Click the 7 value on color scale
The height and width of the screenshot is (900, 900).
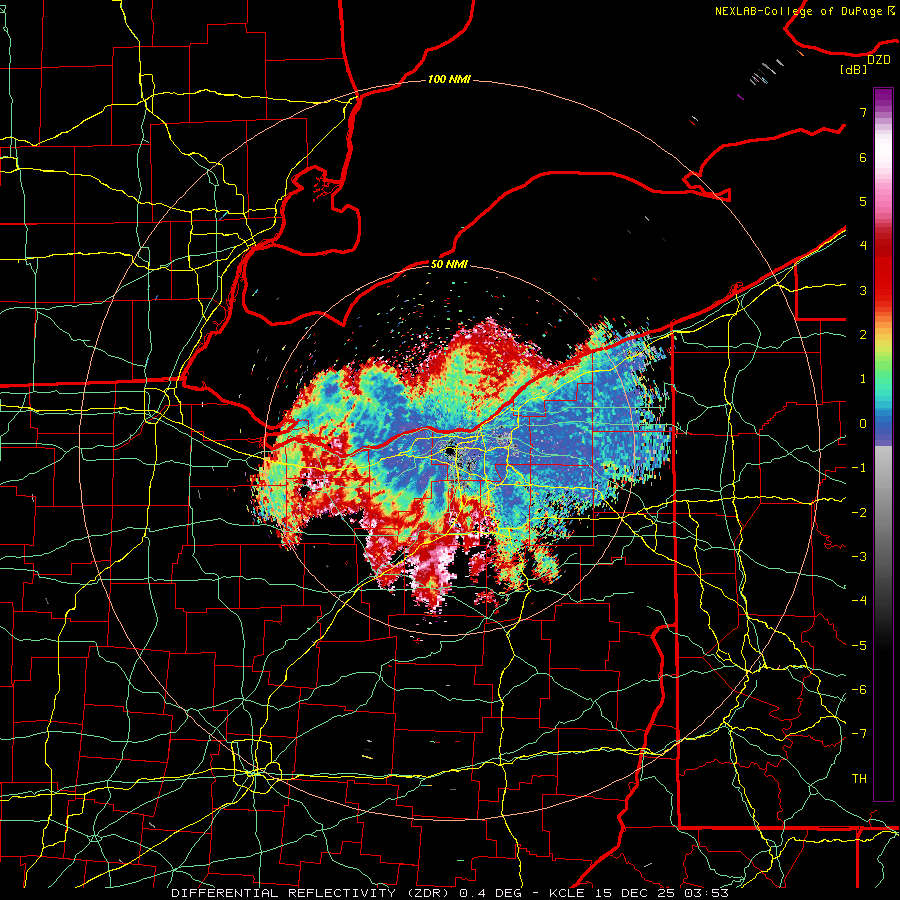[x=862, y=112]
